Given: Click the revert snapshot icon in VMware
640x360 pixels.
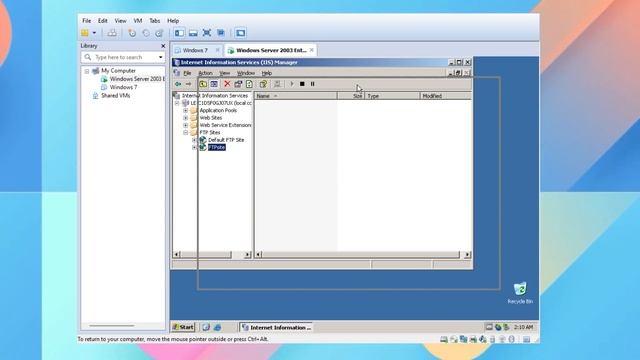Looking at the screenshot, I should tap(146, 33).
